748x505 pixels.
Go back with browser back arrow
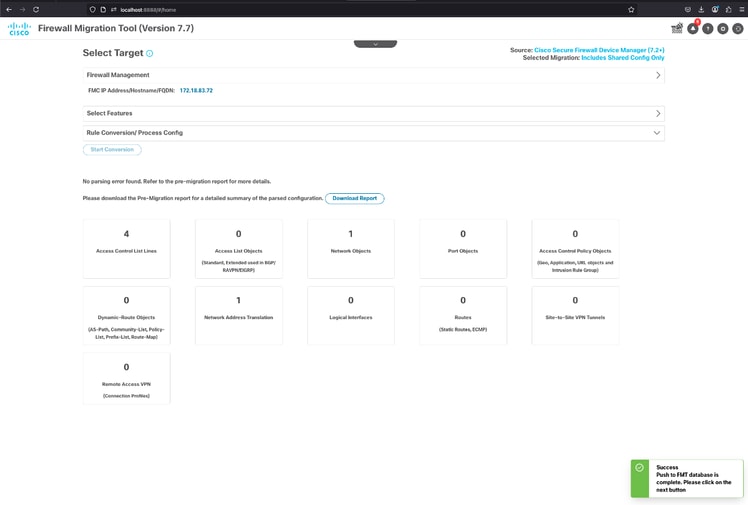pos(9,9)
